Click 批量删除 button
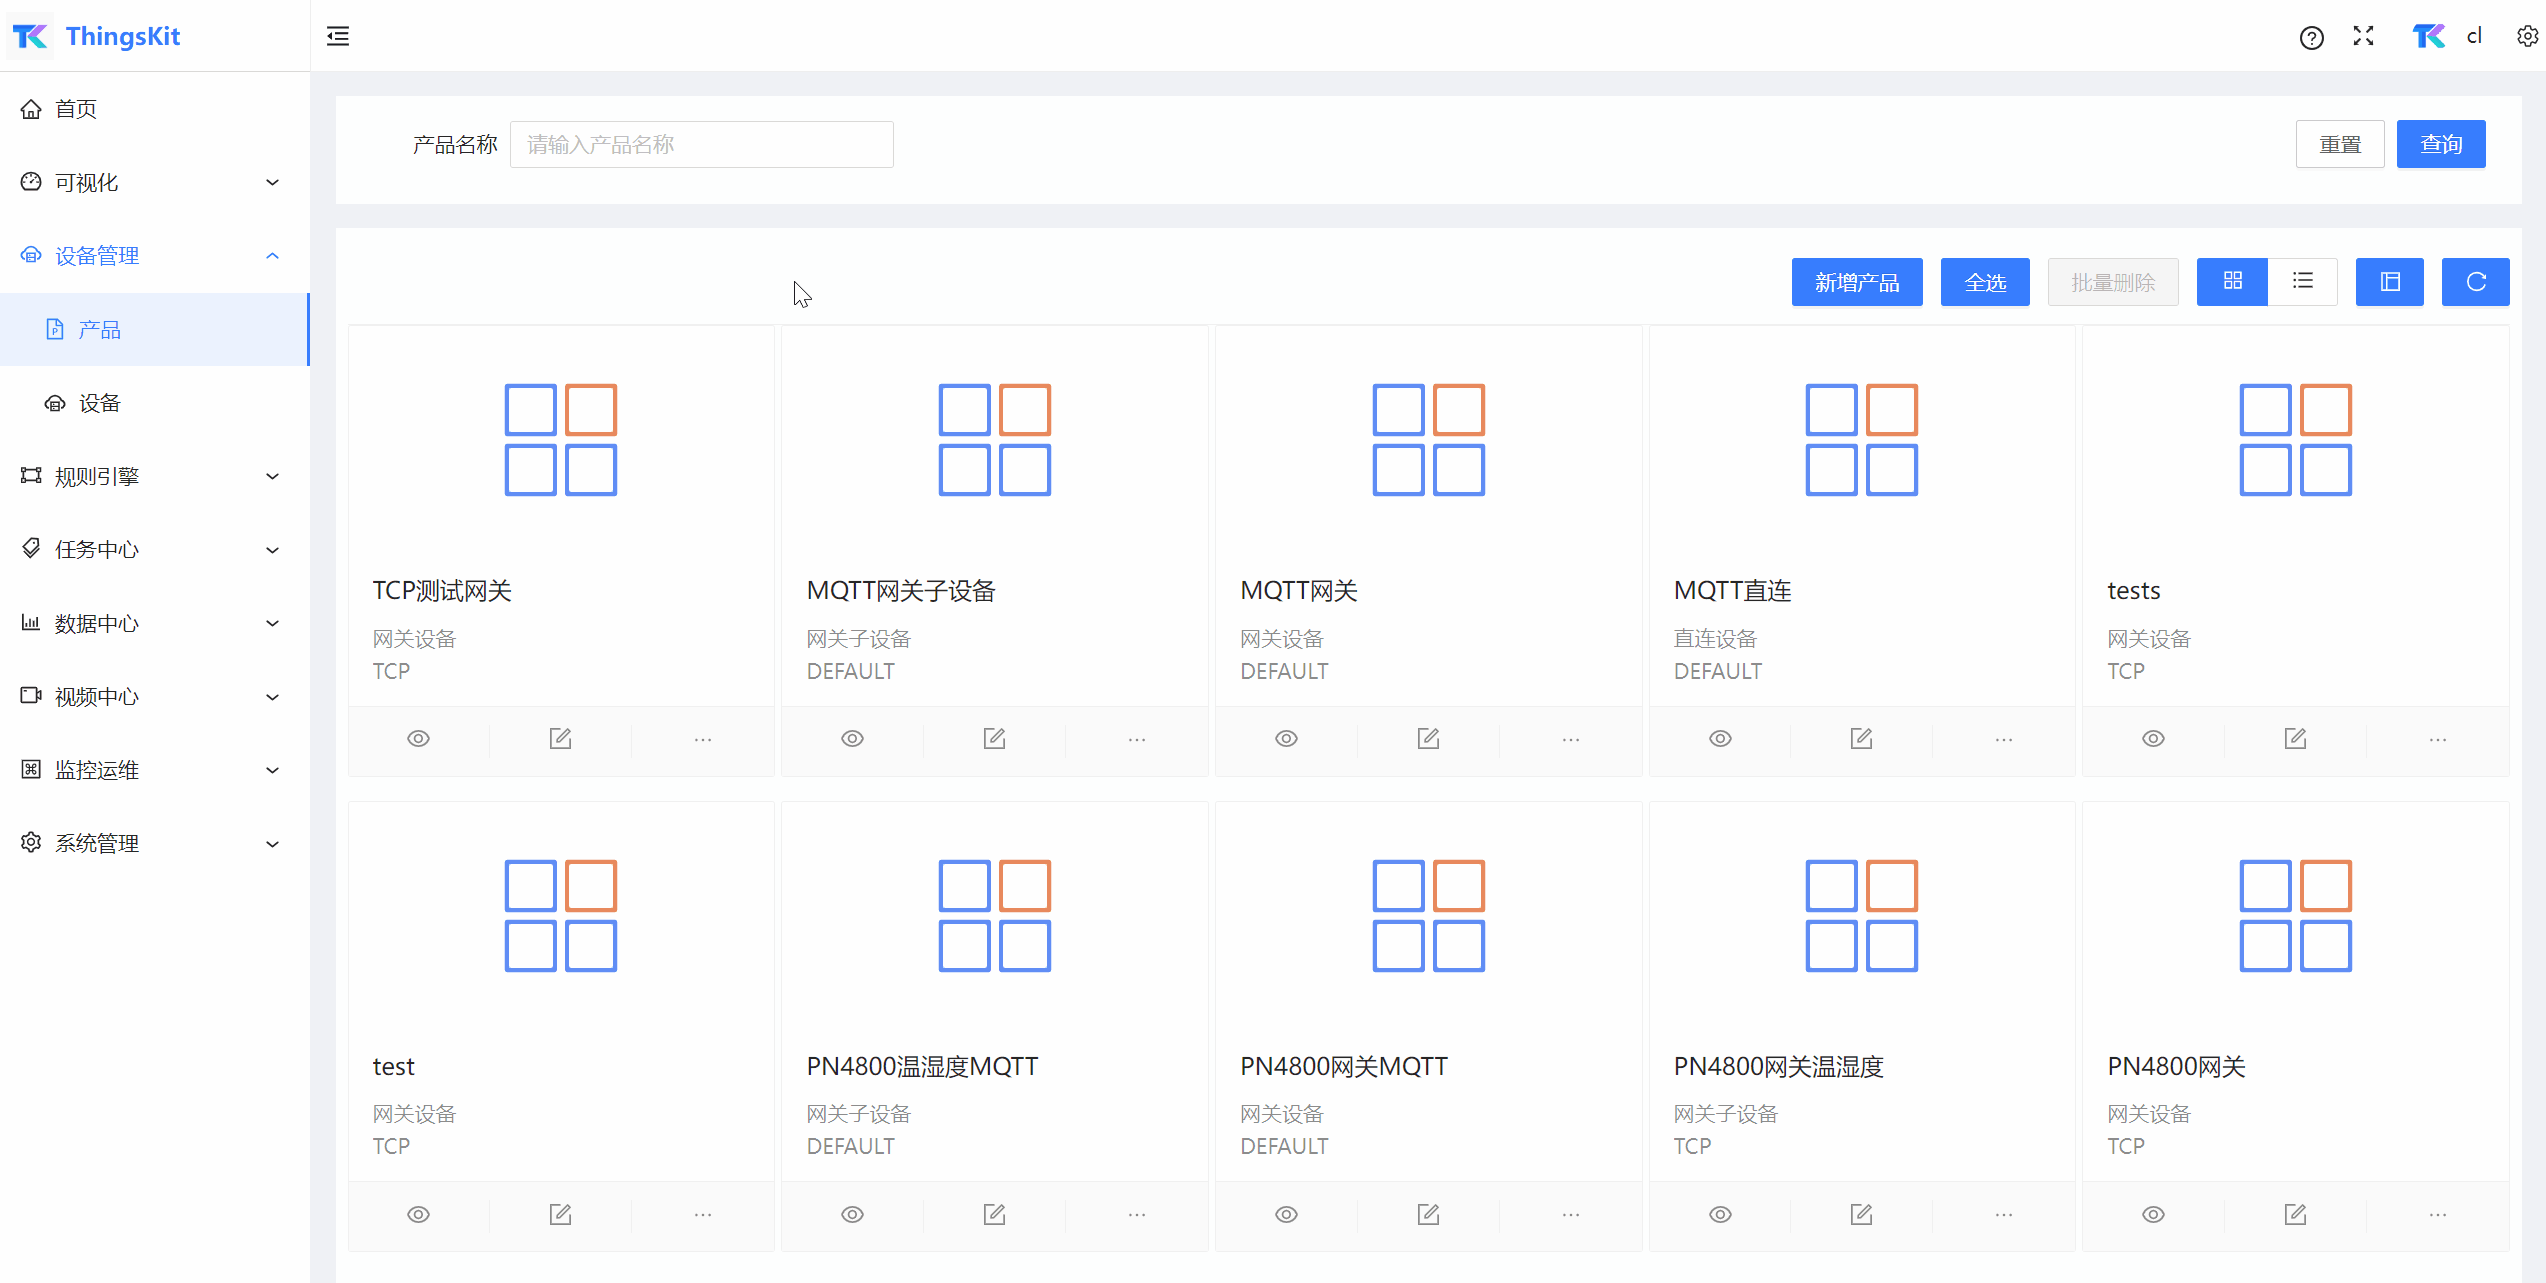Screen dimensions: 2546x1283 pyautogui.click(x=2111, y=281)
